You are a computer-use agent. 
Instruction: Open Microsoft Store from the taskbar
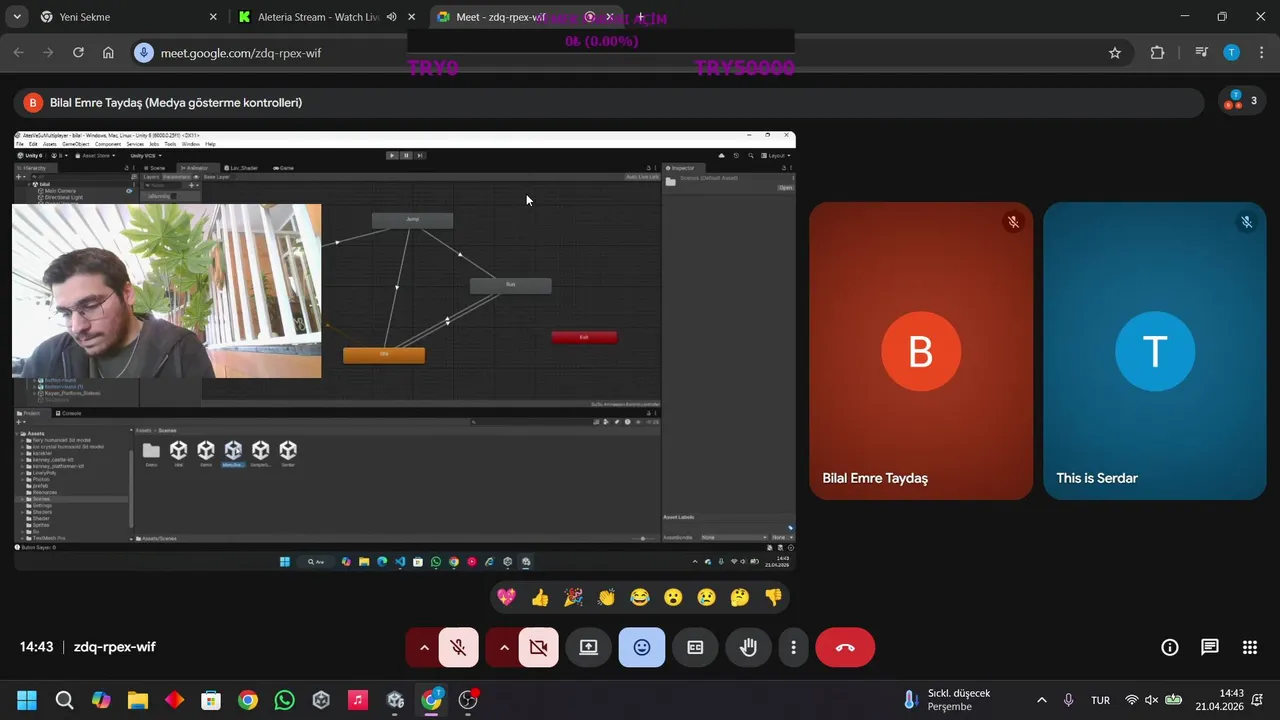pyautogui.click(x=211, y=700)
